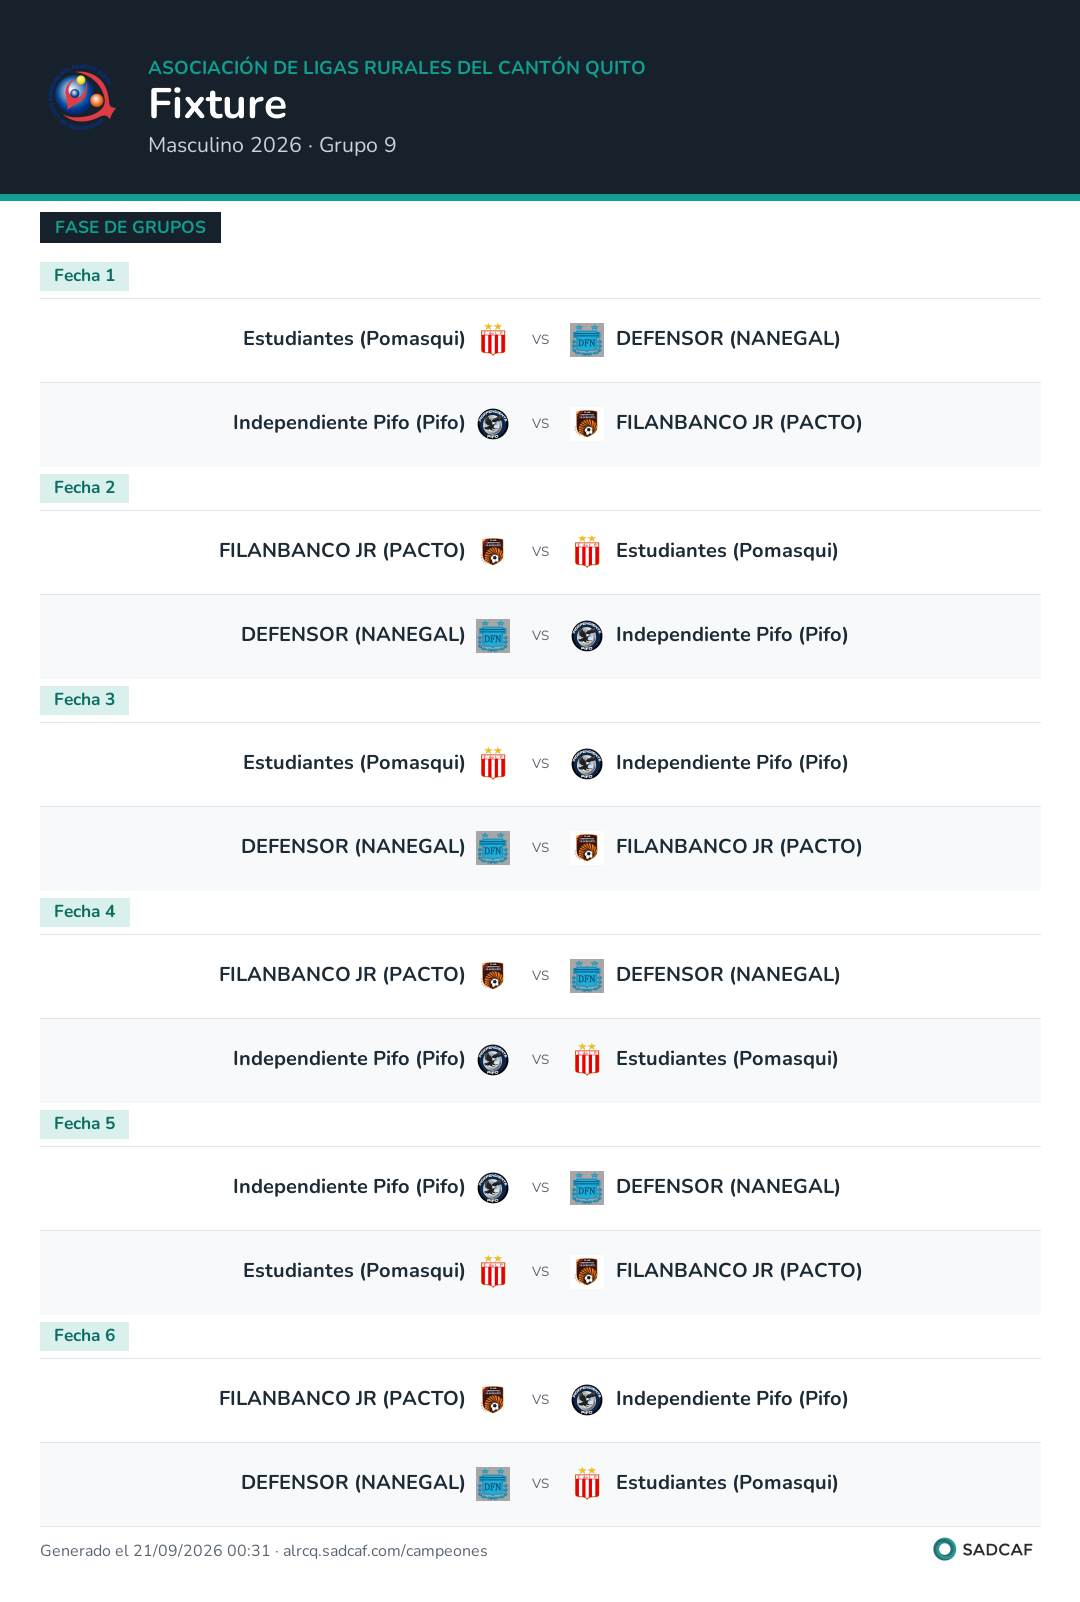The height and width of the screenshot is (1602, 1080).
Task: Select the FASE DE GRUPOS tab
Action: (x=130, y=227)
